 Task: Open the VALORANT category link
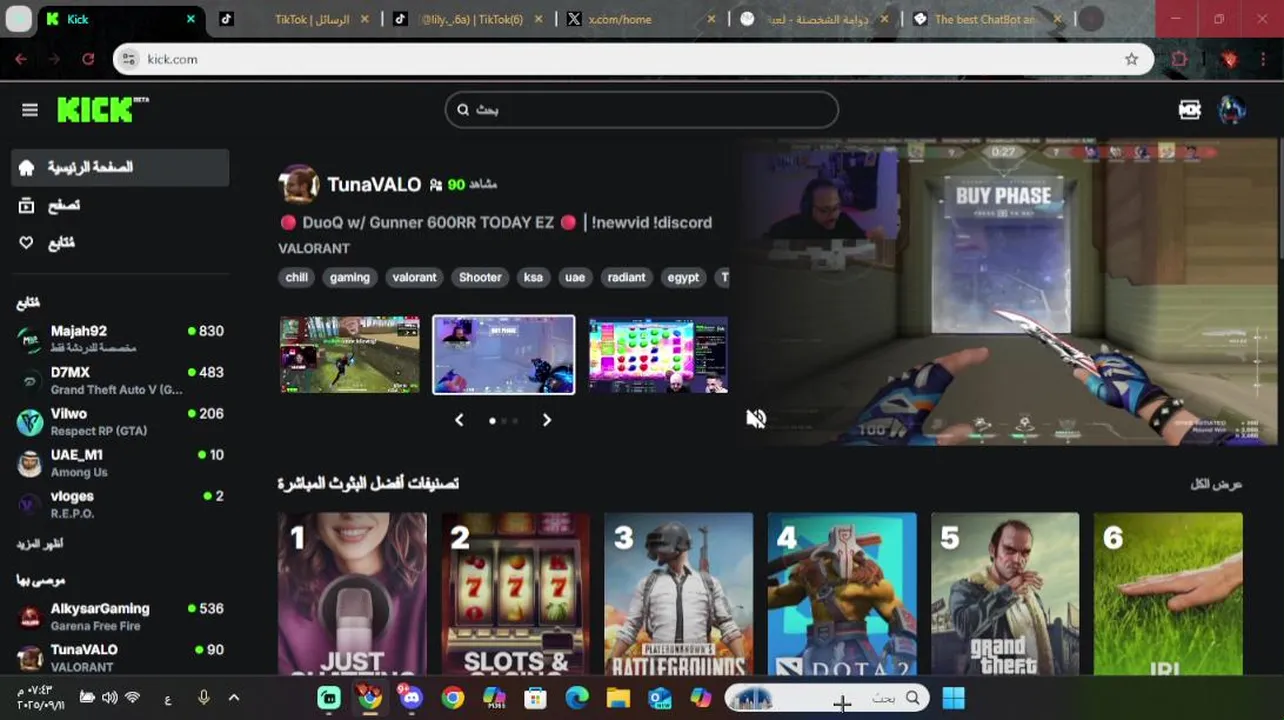[x=314, y=248]
